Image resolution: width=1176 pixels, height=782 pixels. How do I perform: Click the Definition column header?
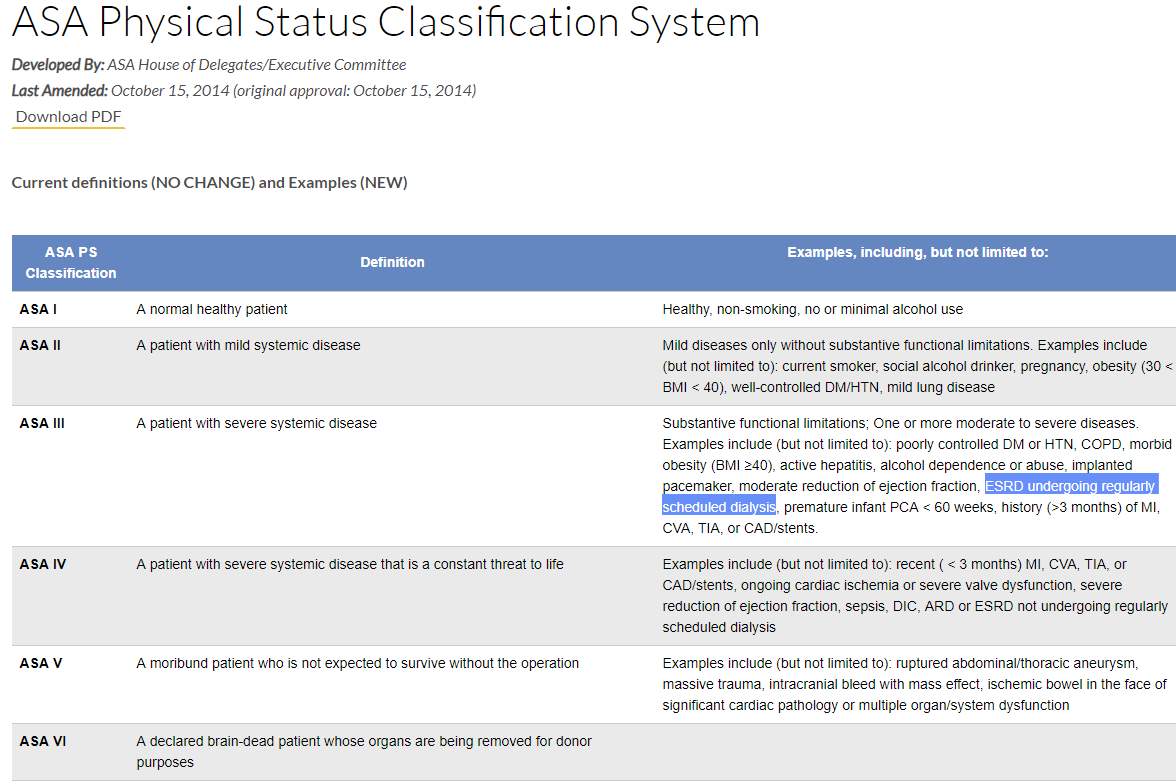[x=392, y=262]
